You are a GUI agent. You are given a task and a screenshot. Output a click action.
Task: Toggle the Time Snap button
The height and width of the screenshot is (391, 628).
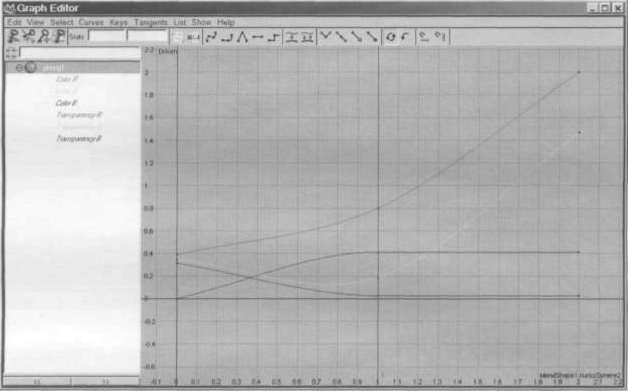[424, 37]
